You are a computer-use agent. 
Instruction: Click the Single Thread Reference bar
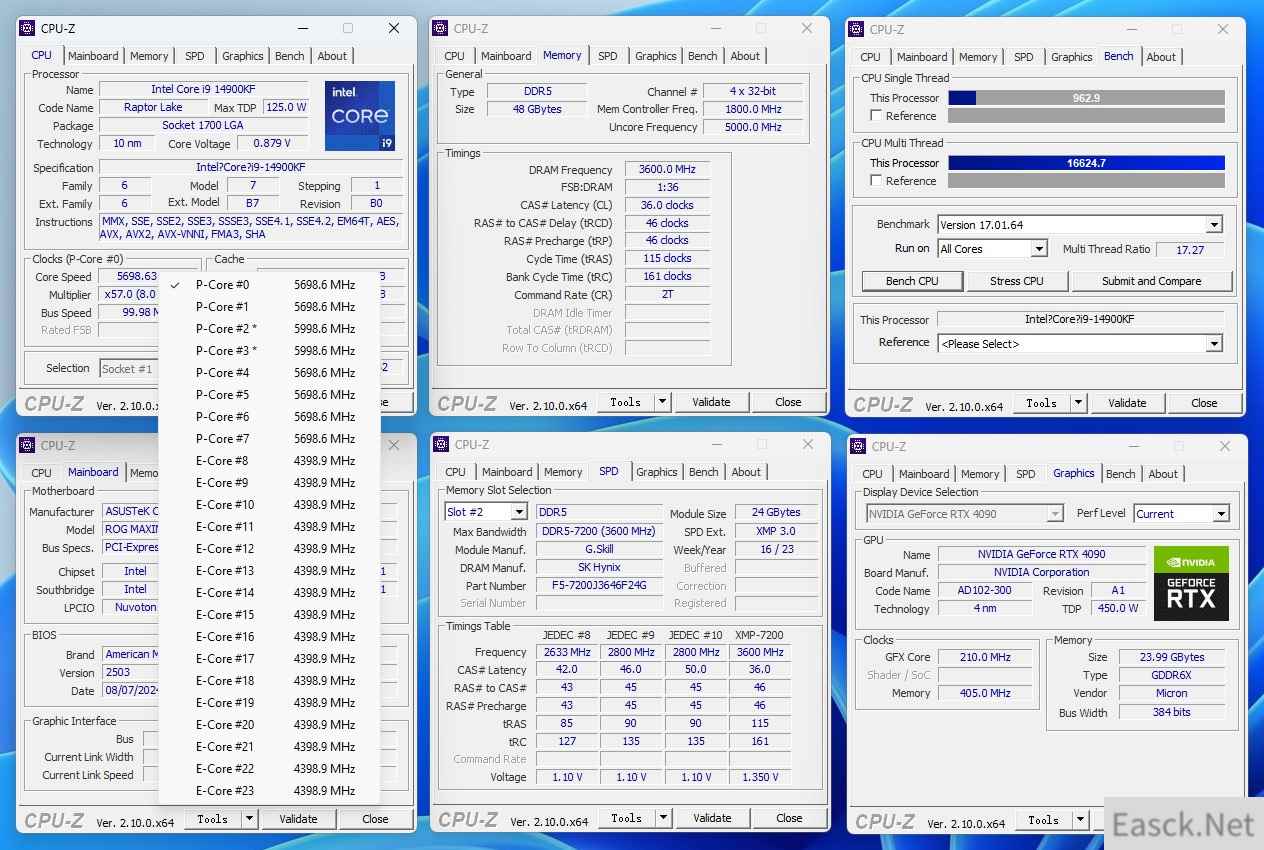pos(1086,116)
